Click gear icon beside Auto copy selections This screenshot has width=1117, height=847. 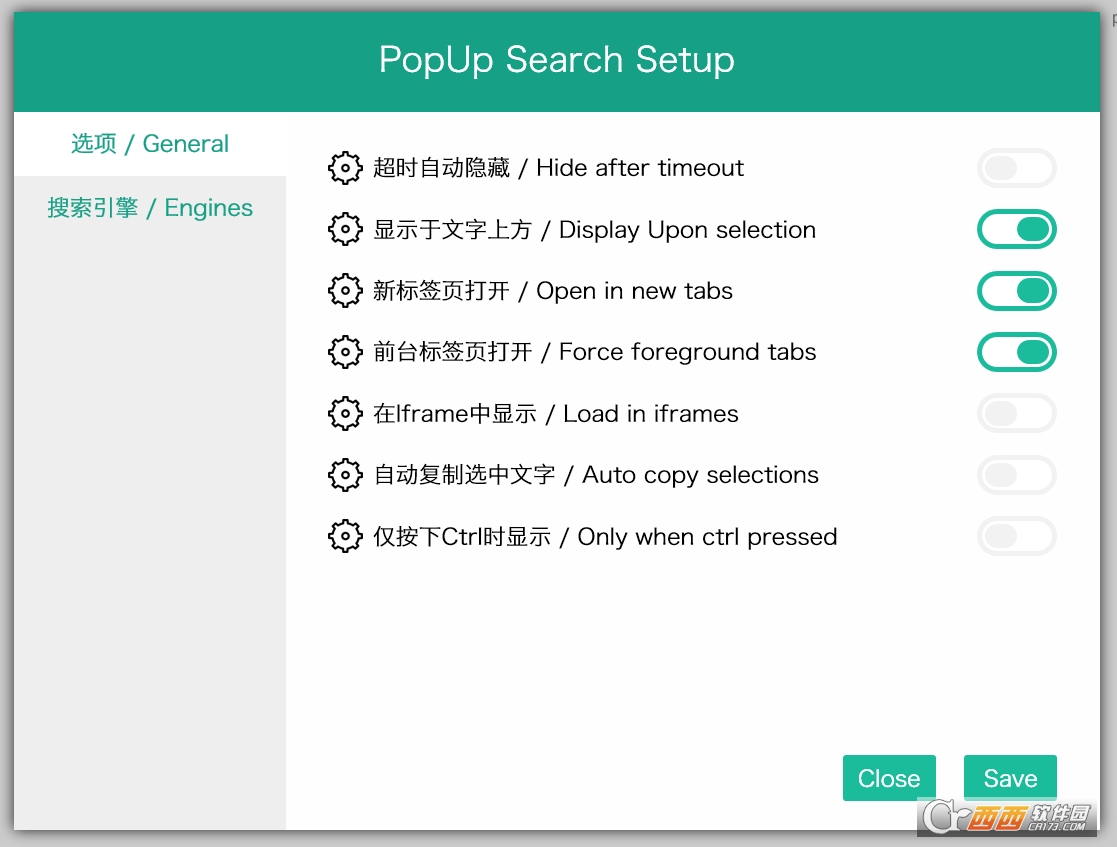pos(345,475)
